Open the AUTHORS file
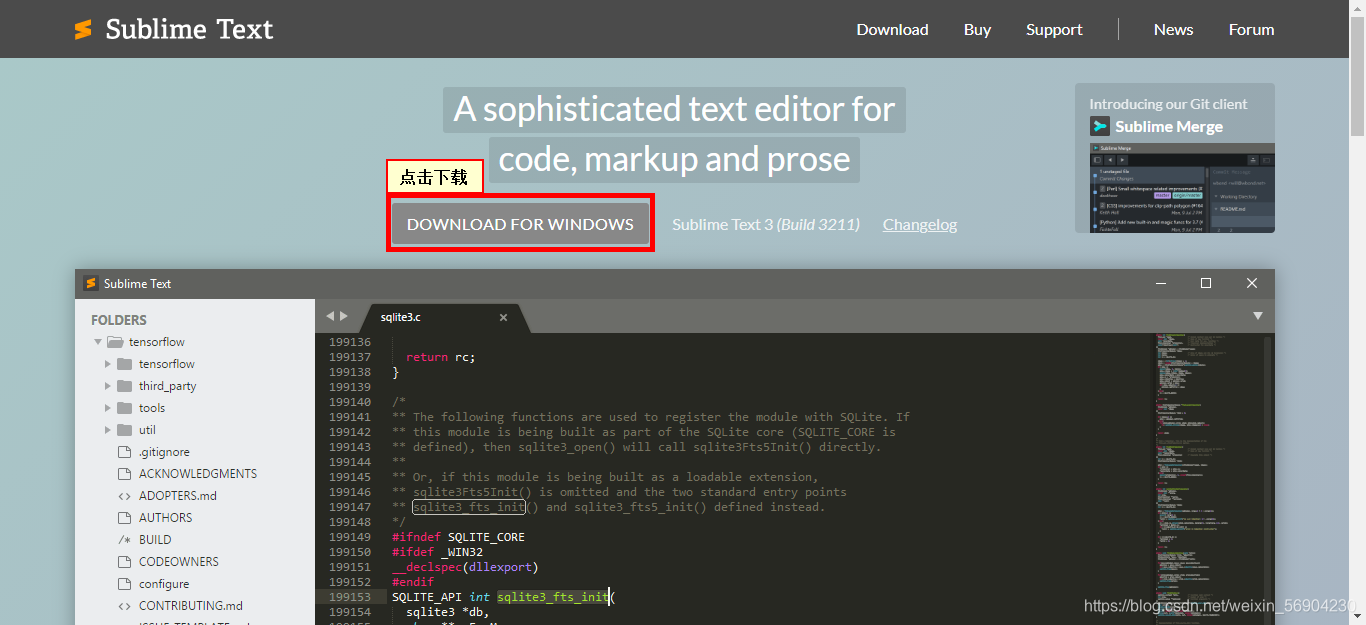 pyautogui.click(x=166, y=518)
